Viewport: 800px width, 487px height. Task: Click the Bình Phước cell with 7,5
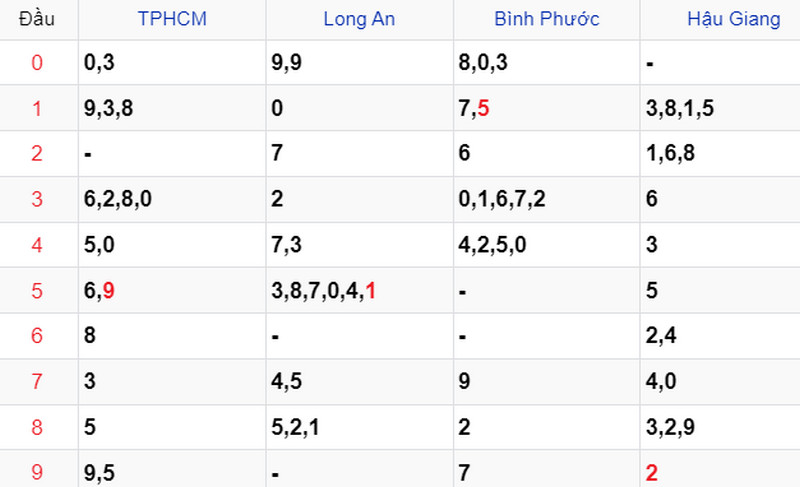tap(546, 108)
